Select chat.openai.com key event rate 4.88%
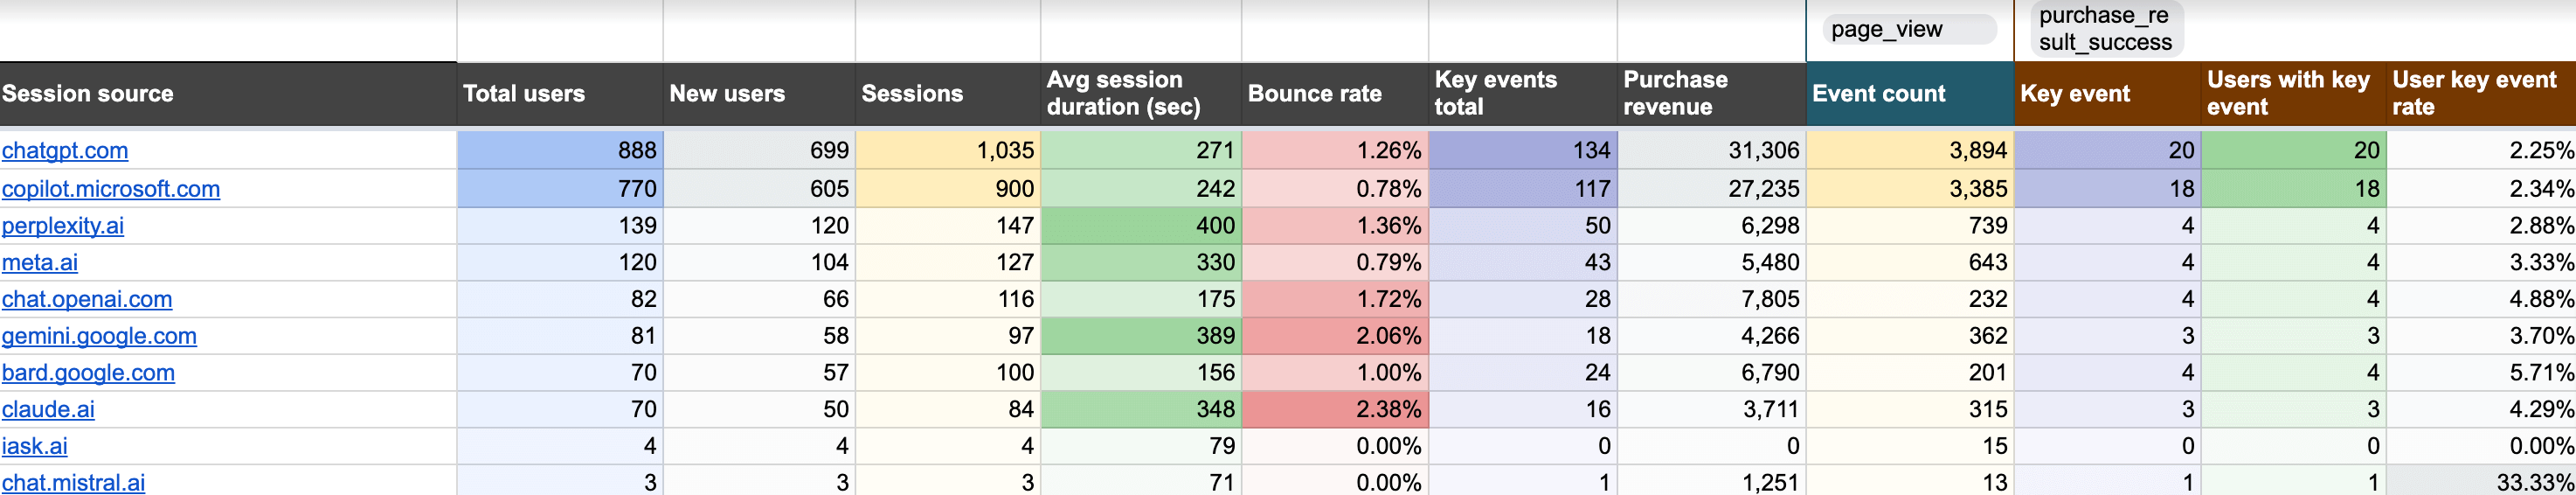 [x=2482, y=299]
